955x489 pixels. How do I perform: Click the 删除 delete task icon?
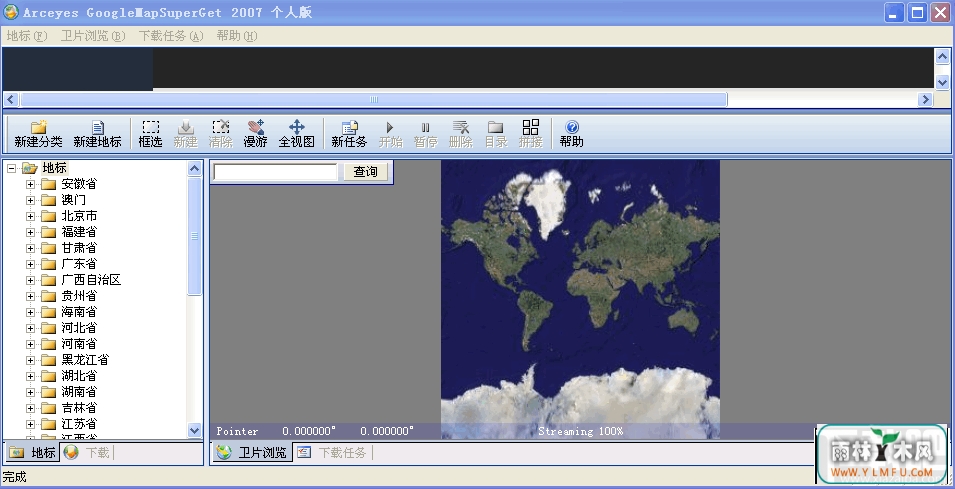pyautogui.click(x=460, y=134)
